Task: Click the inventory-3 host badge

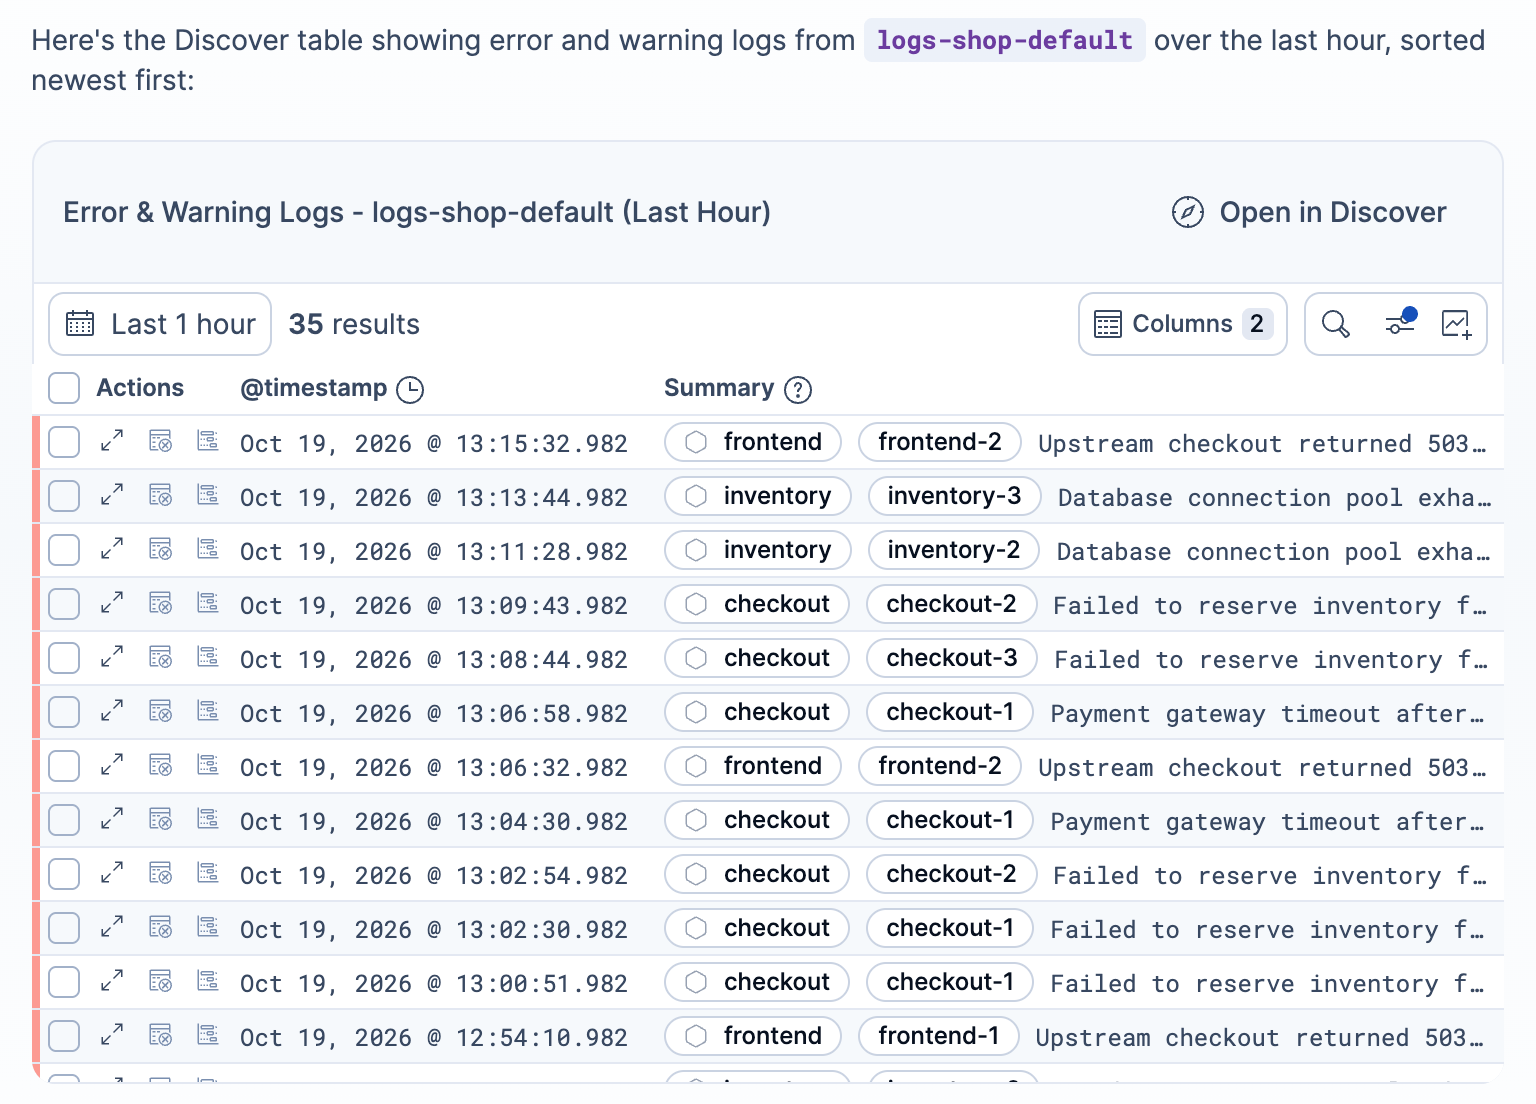Action: click(954, 496)
